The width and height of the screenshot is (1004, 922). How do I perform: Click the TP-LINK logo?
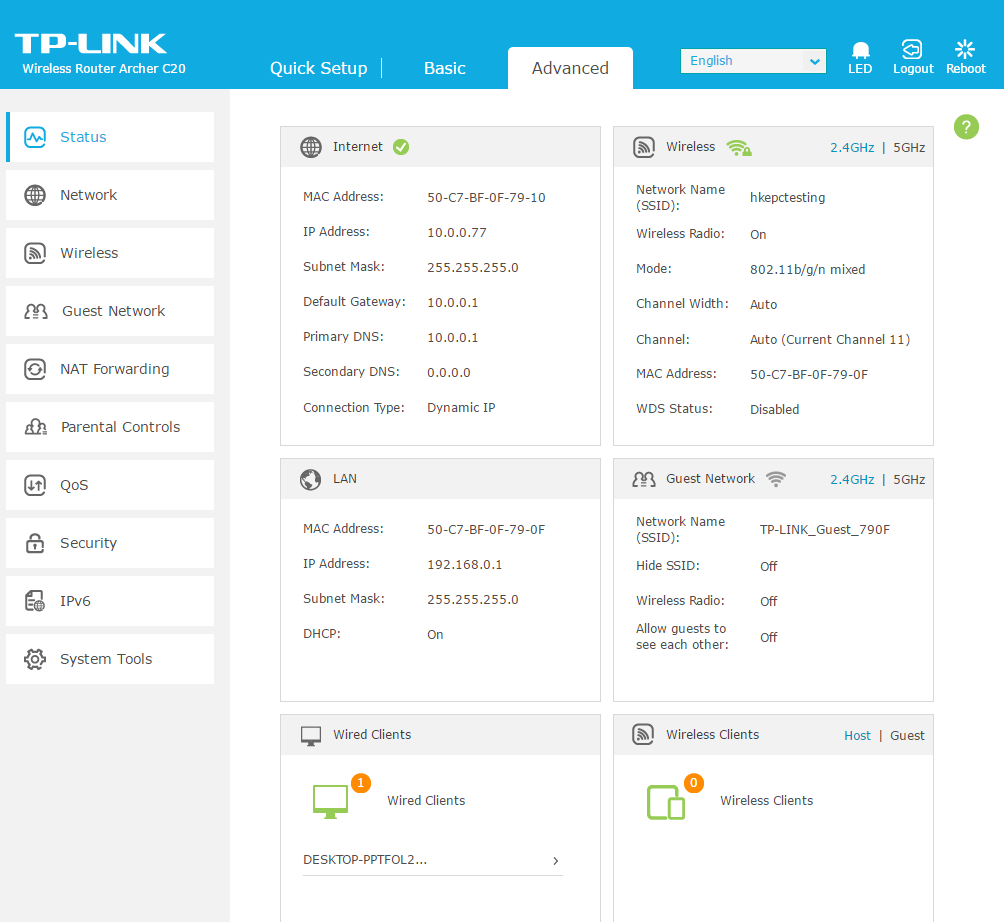pos(91,44)
